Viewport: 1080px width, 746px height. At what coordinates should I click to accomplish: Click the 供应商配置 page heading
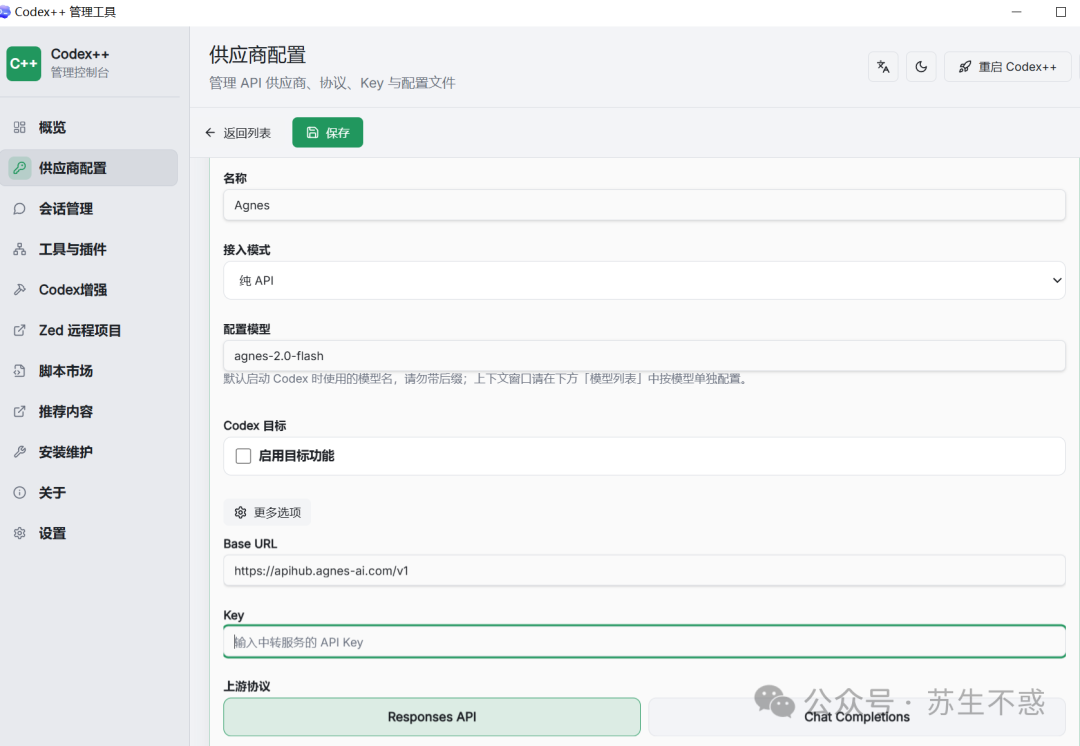(258, 55)
